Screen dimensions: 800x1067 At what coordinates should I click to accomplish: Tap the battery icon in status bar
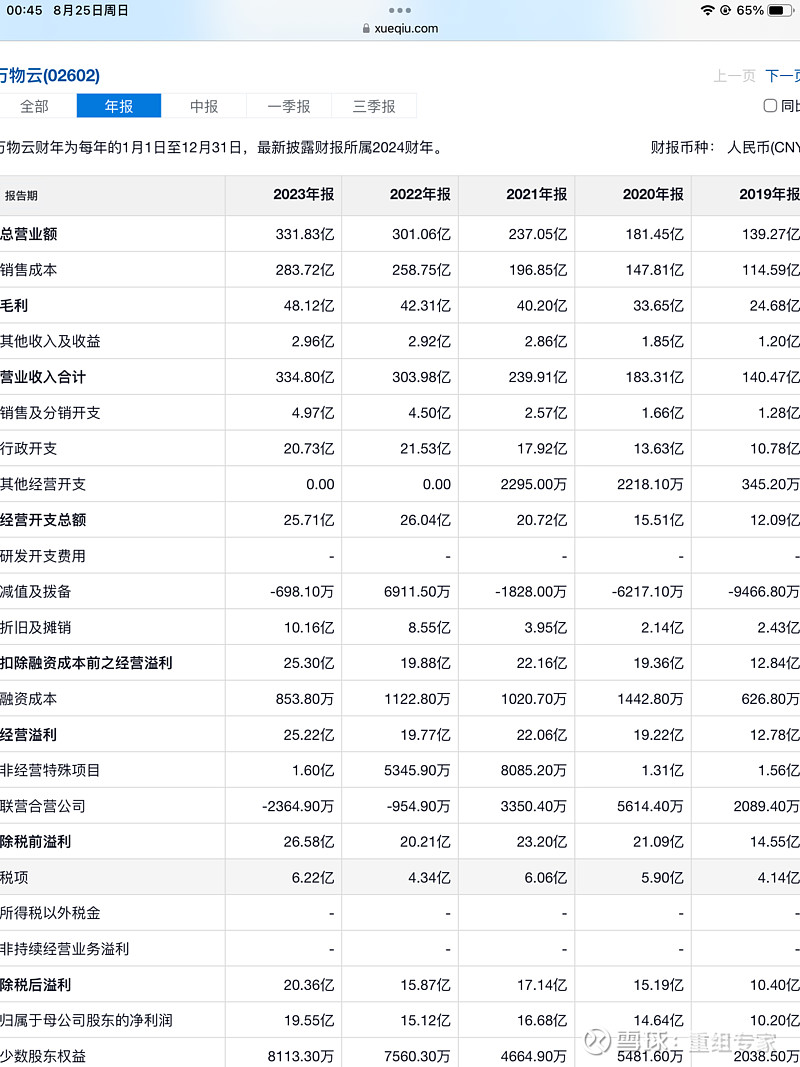(x=778, y=10)
